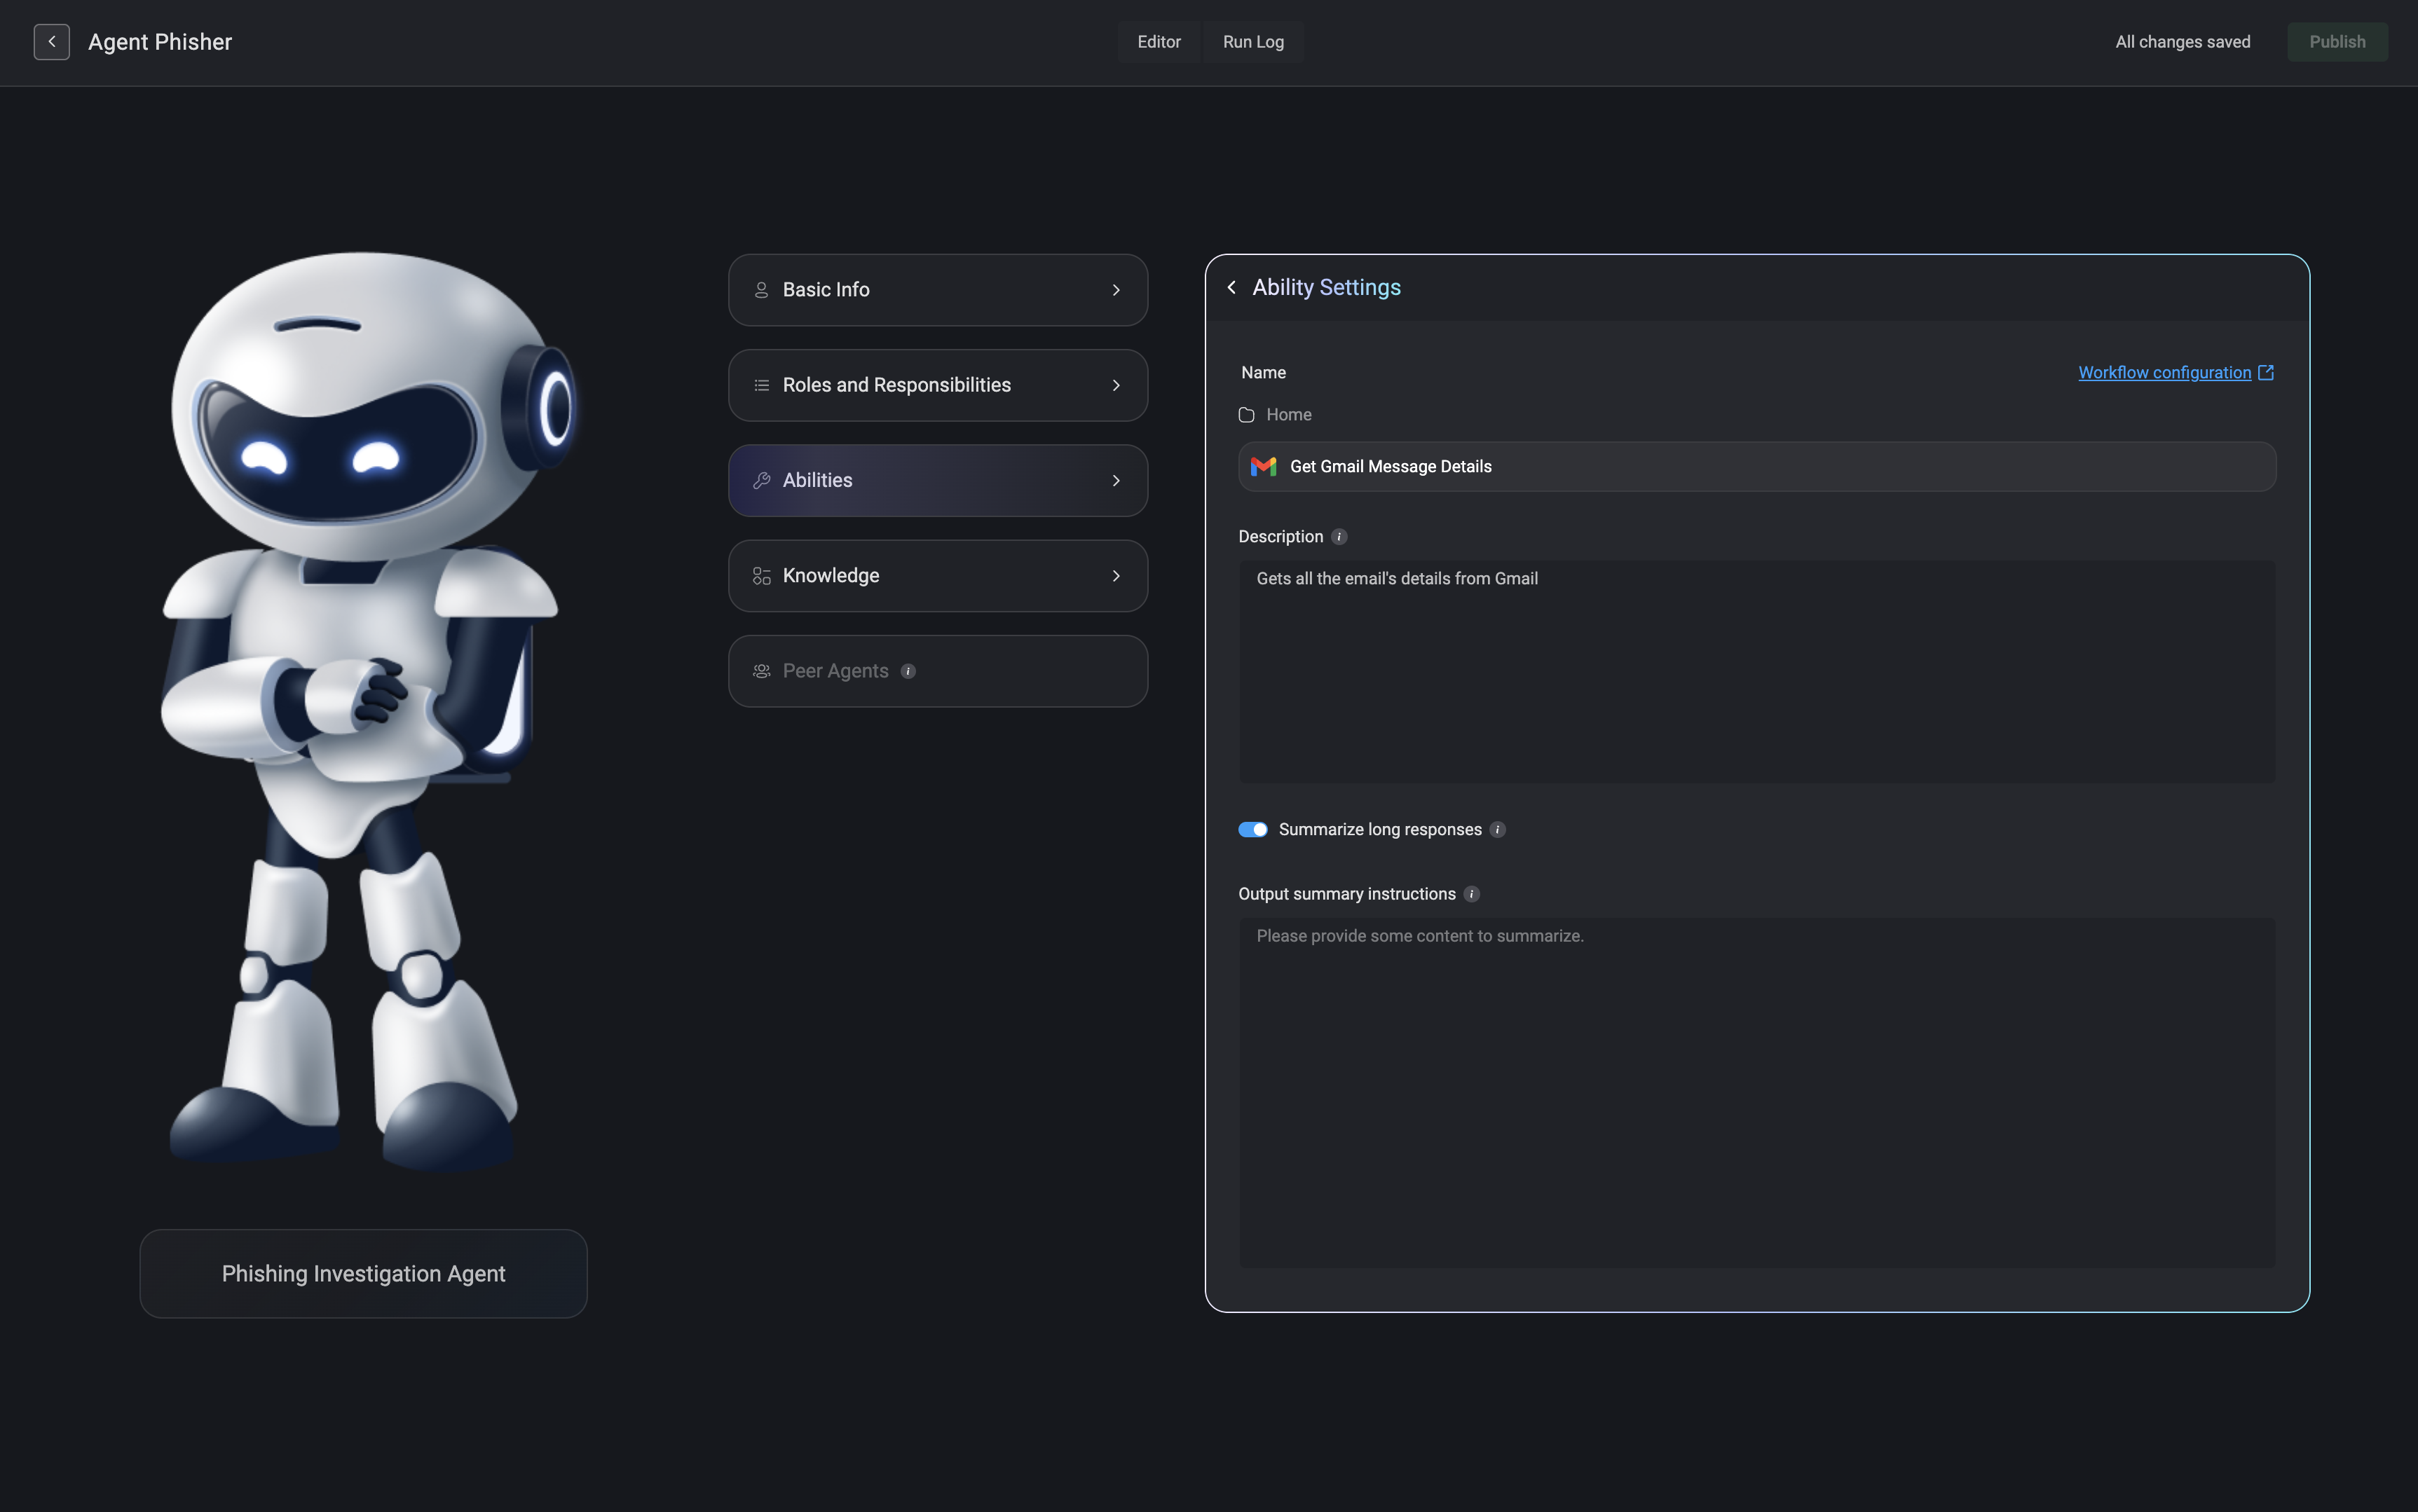
Task: Click info icon beside Output summary instructions
Action: [1471, 894]
